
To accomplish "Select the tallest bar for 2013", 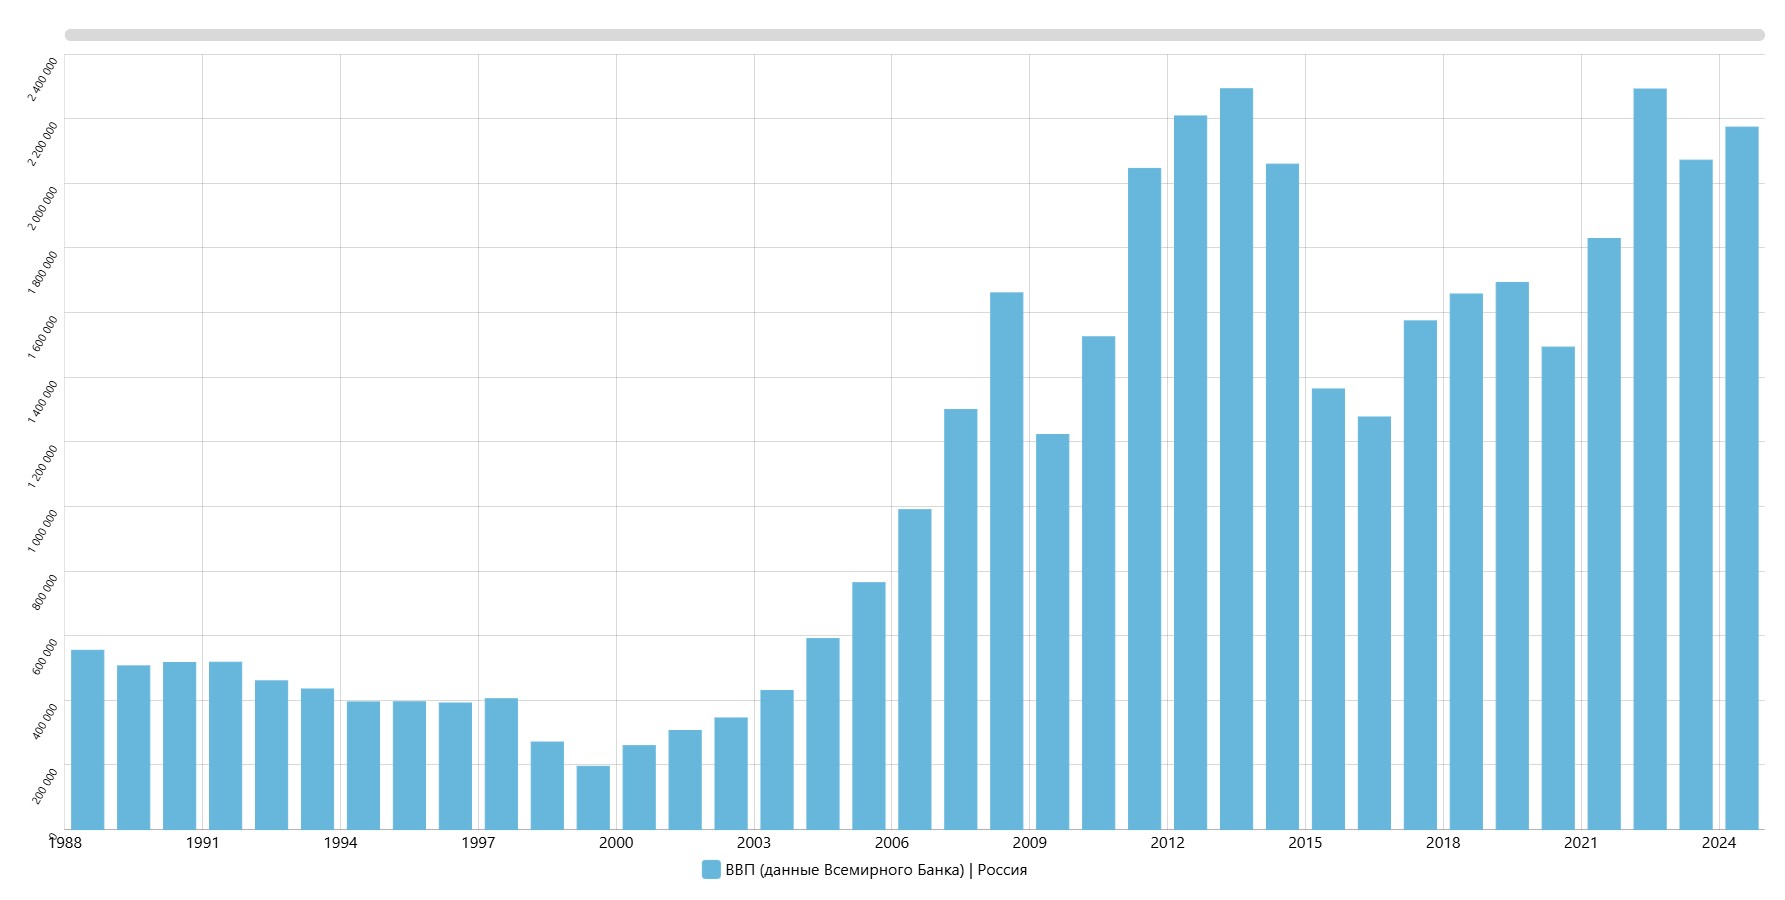I will coord(1236,460).
